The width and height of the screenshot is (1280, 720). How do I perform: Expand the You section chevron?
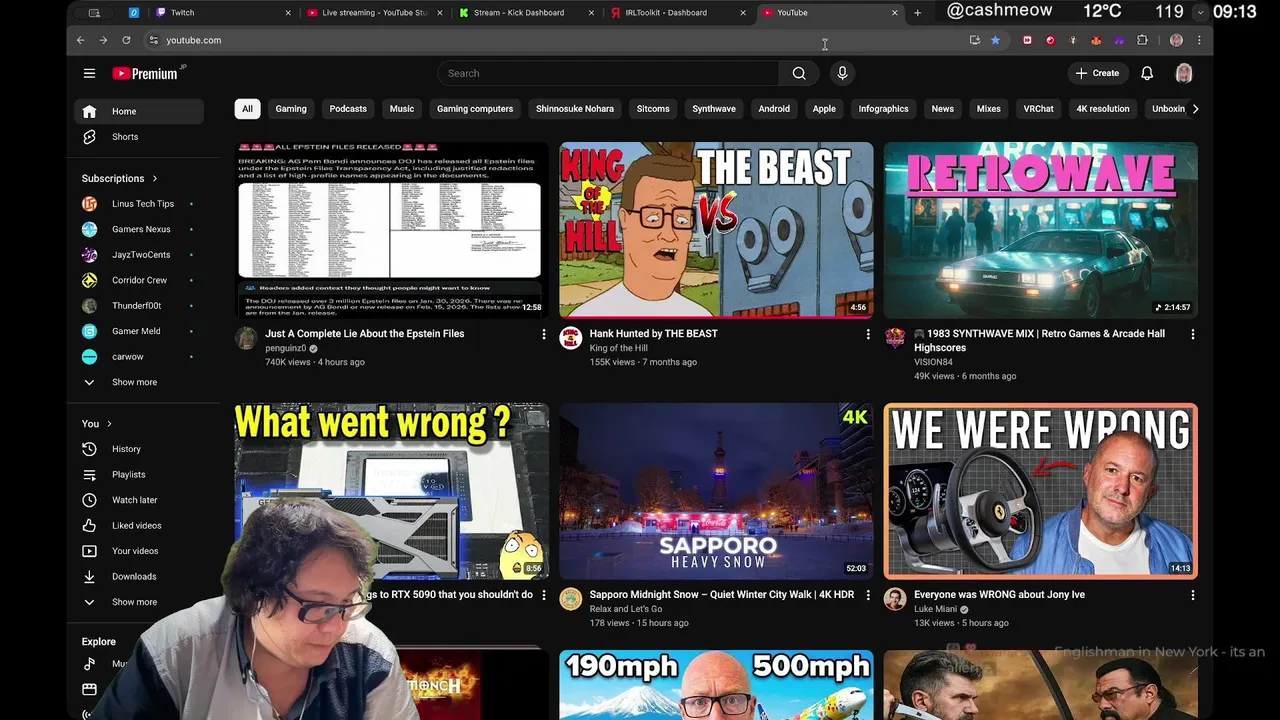pos(109,424)
